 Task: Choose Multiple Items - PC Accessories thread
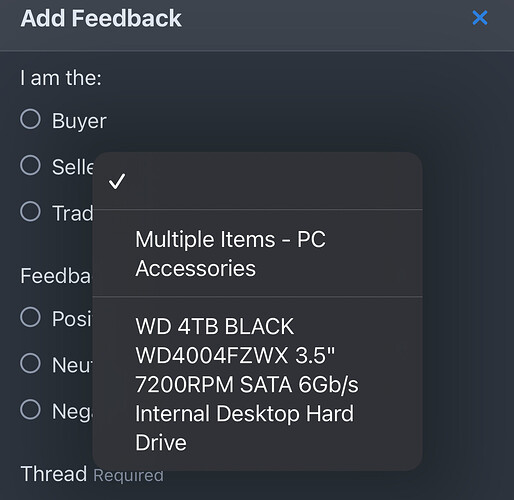coord(257,253)
